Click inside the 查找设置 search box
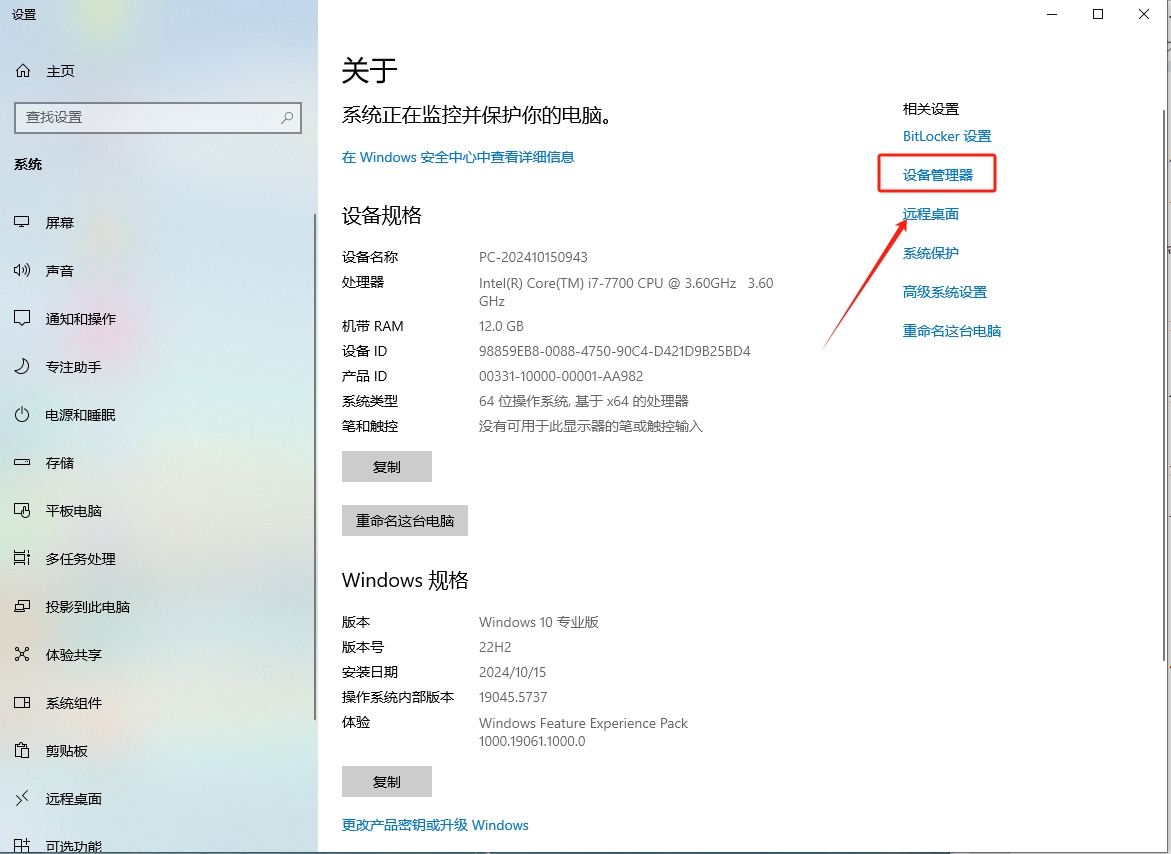The width and height of the screenshot is (1171, 854). click(x=157, y=118)
